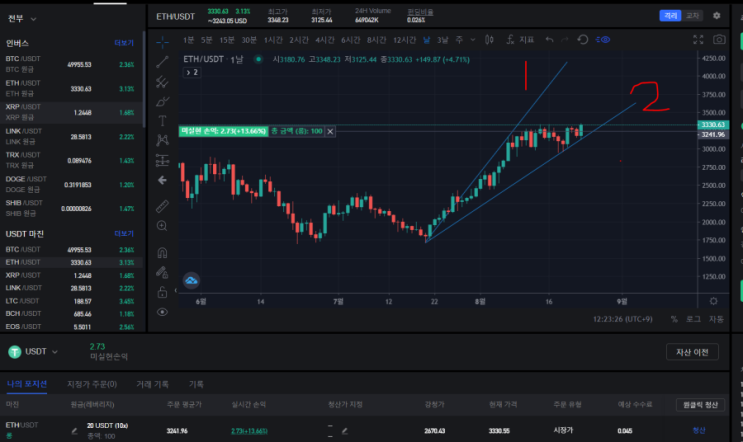Open the fx indicators (지표) menu
This screenshot has height=442, width=743.
pyautogui.click(x=520, y=40)
